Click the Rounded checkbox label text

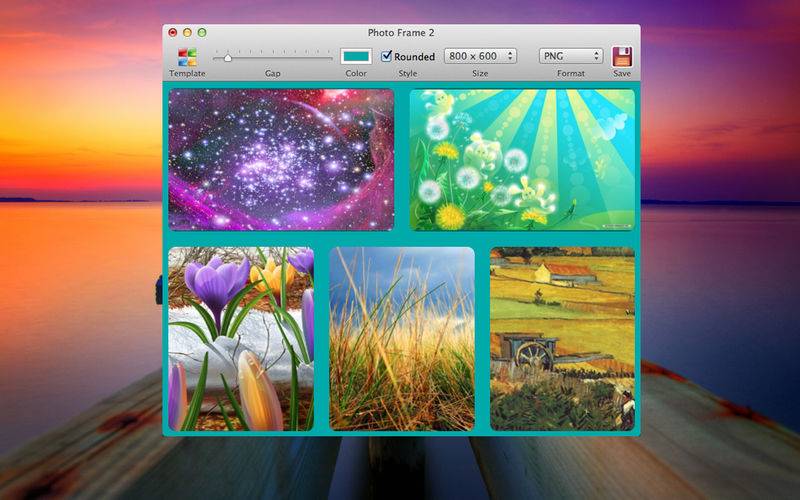[414, 57]
